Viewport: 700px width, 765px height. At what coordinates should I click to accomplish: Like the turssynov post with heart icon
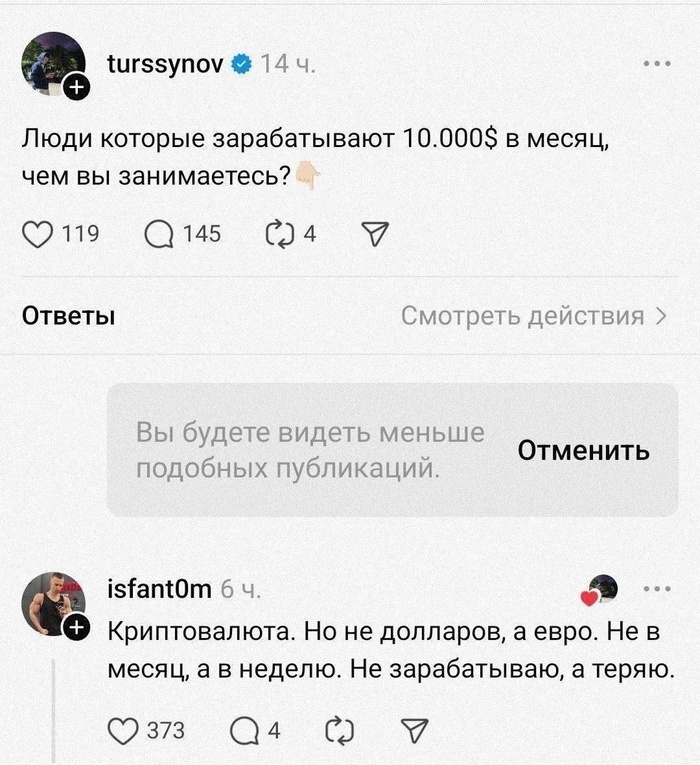[x=38, y=234]
